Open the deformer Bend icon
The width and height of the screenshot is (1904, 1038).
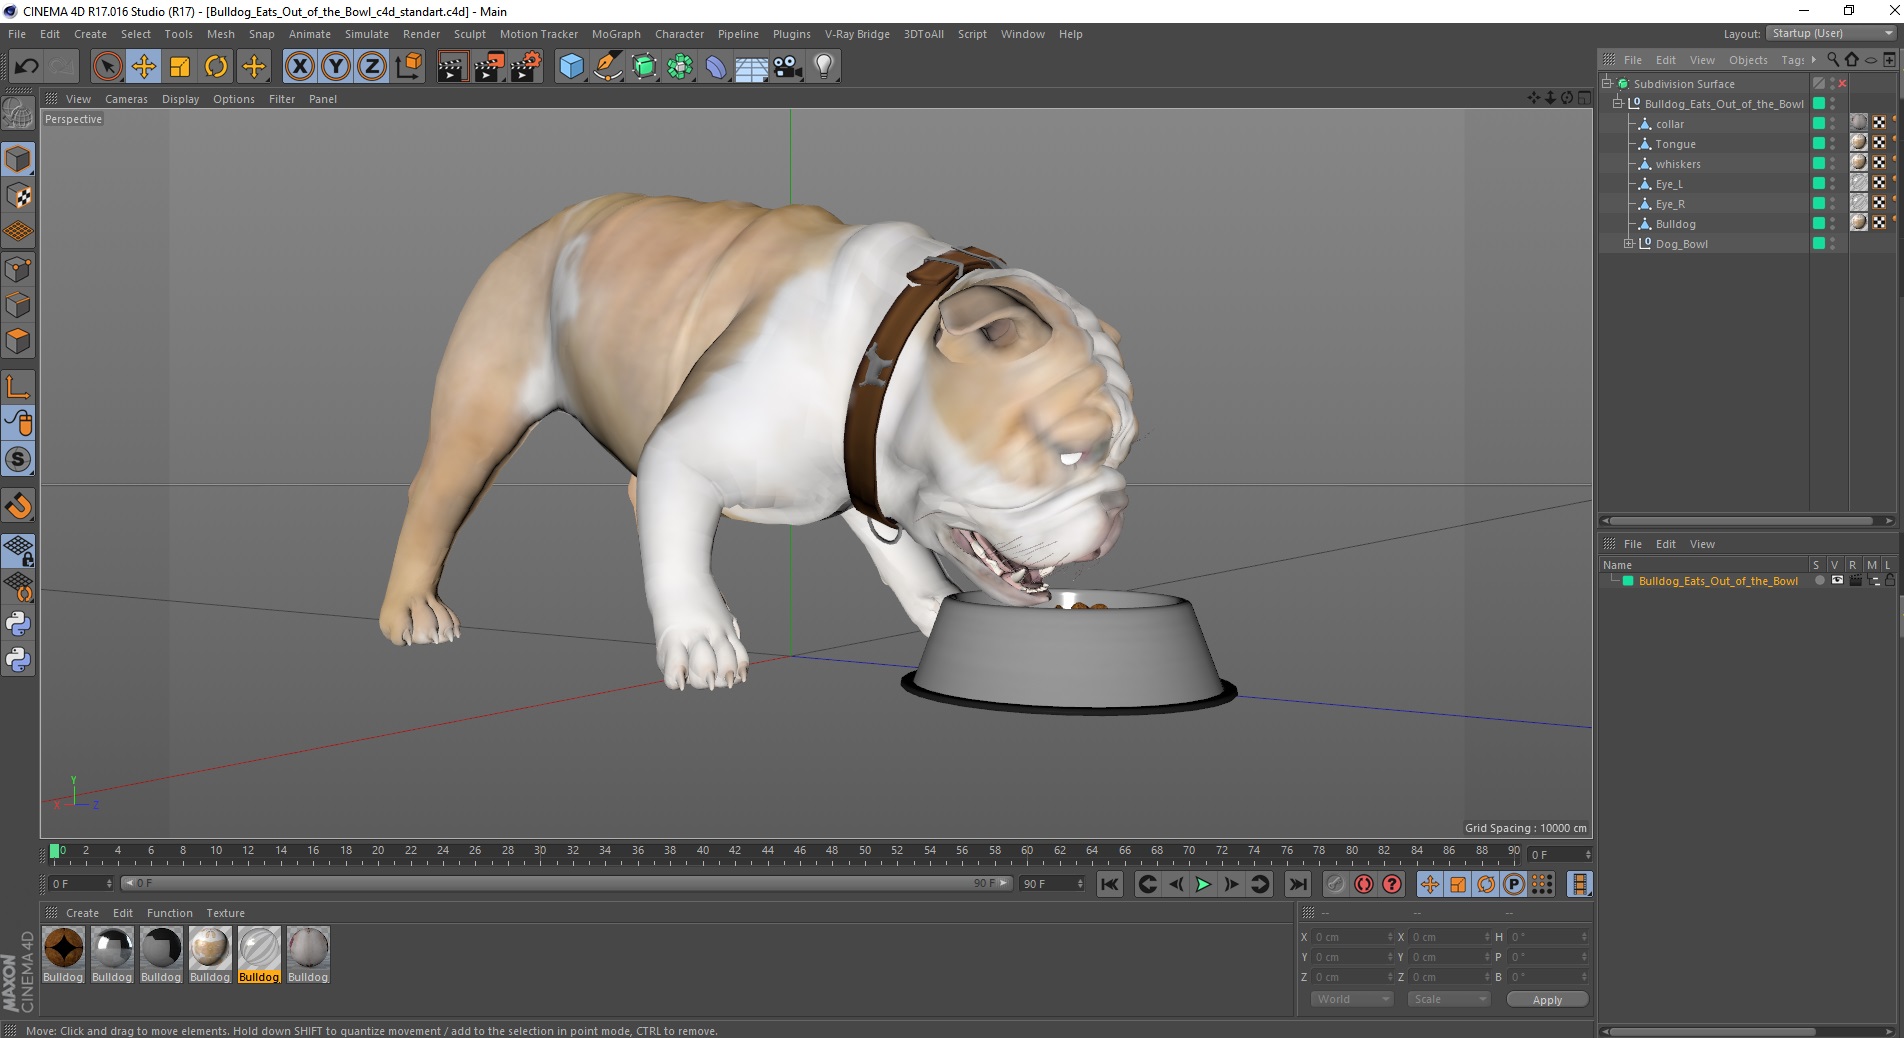pyautogui.click(x=716, y=67)
